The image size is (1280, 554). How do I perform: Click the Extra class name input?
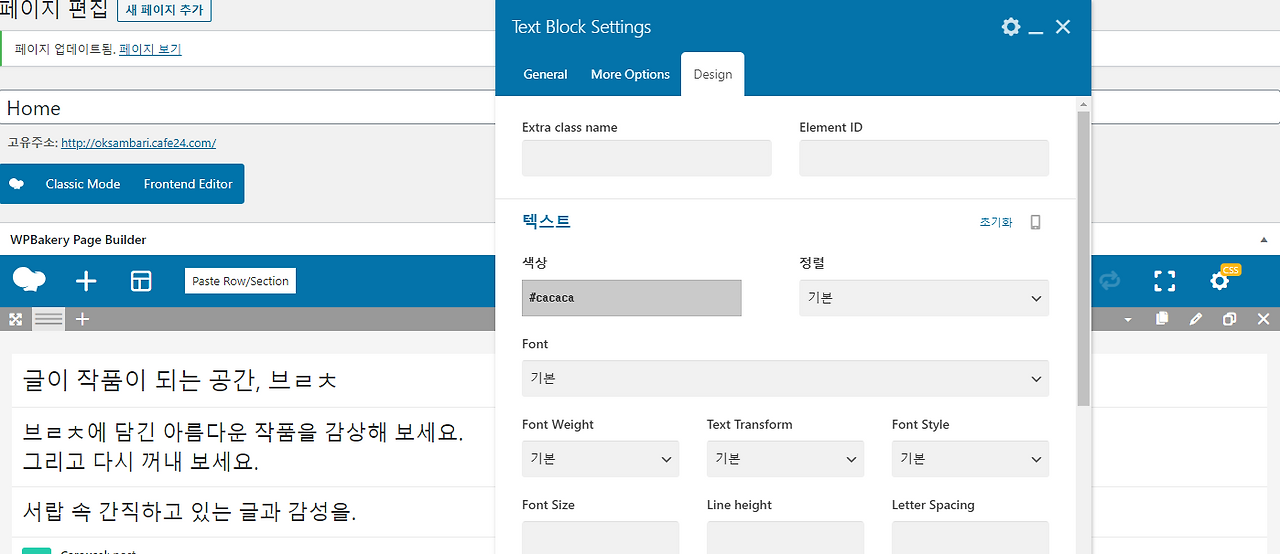click(x=647, y=158)
